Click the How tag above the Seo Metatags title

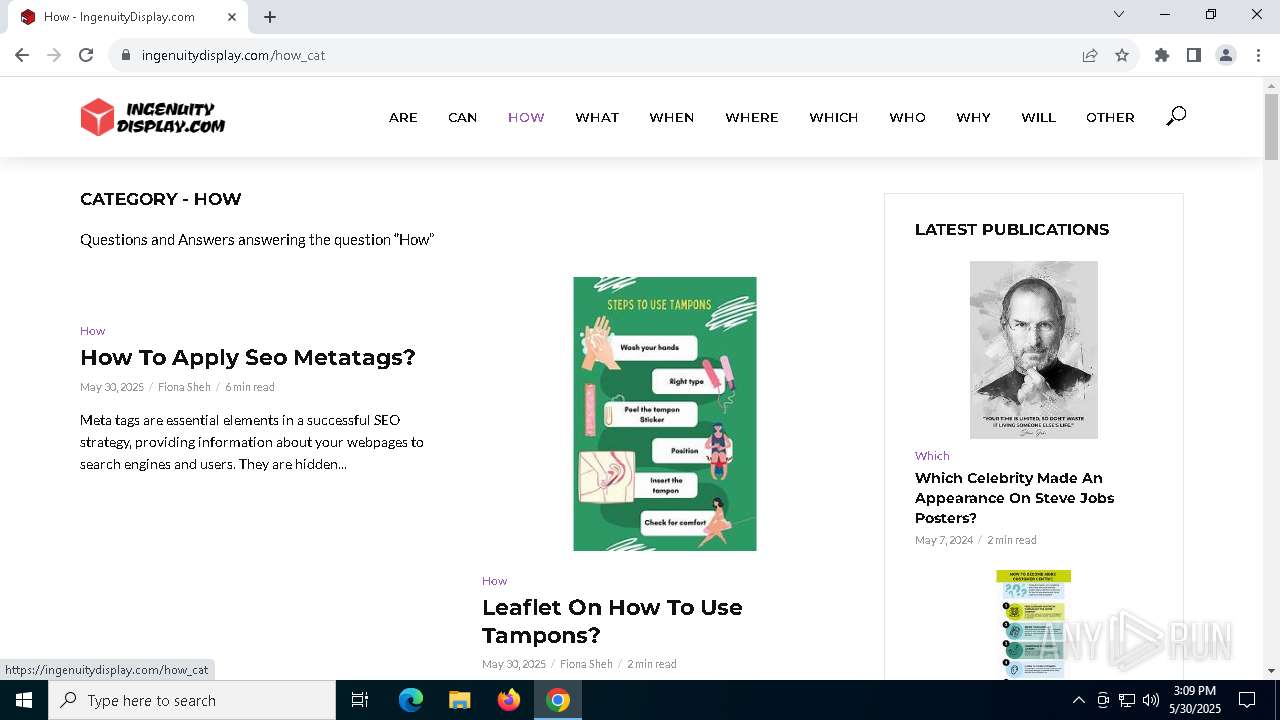pyautogui.click(x=92, y=331)
